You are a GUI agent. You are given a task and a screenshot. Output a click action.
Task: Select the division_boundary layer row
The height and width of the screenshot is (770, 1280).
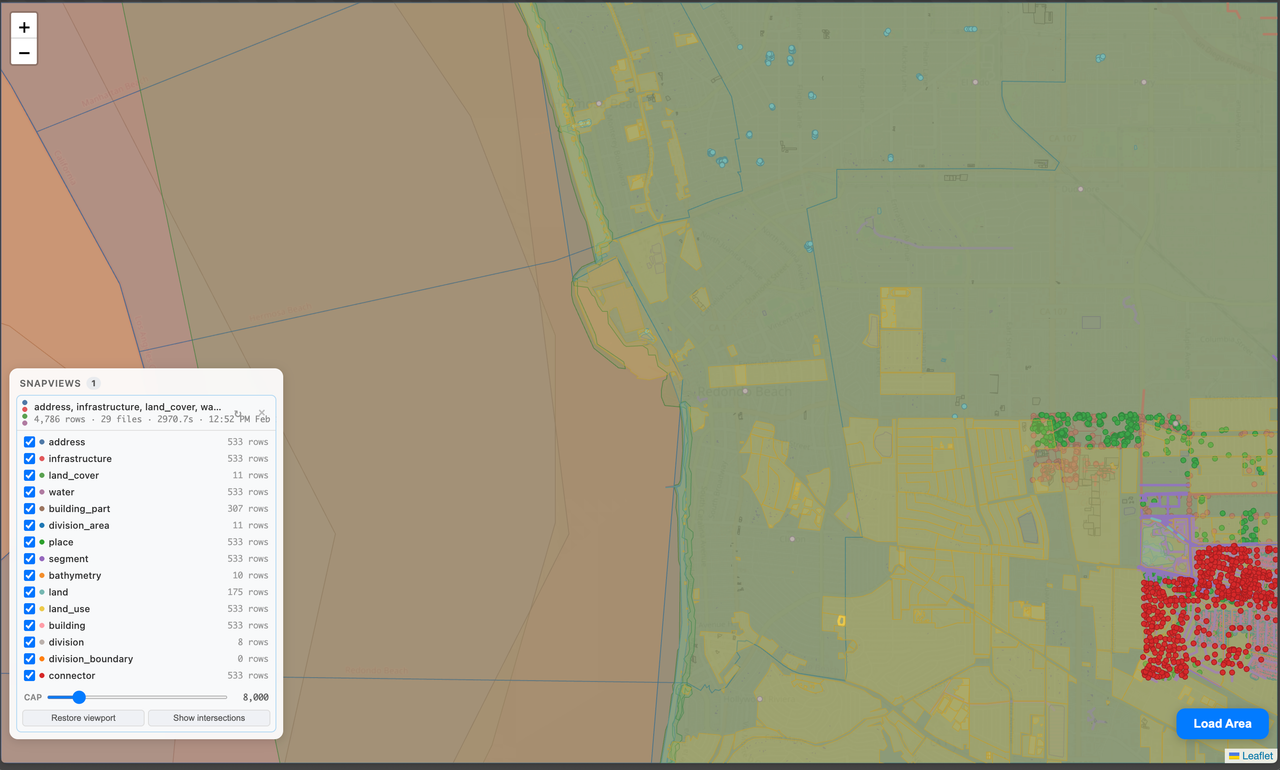[x=146, y=659]
